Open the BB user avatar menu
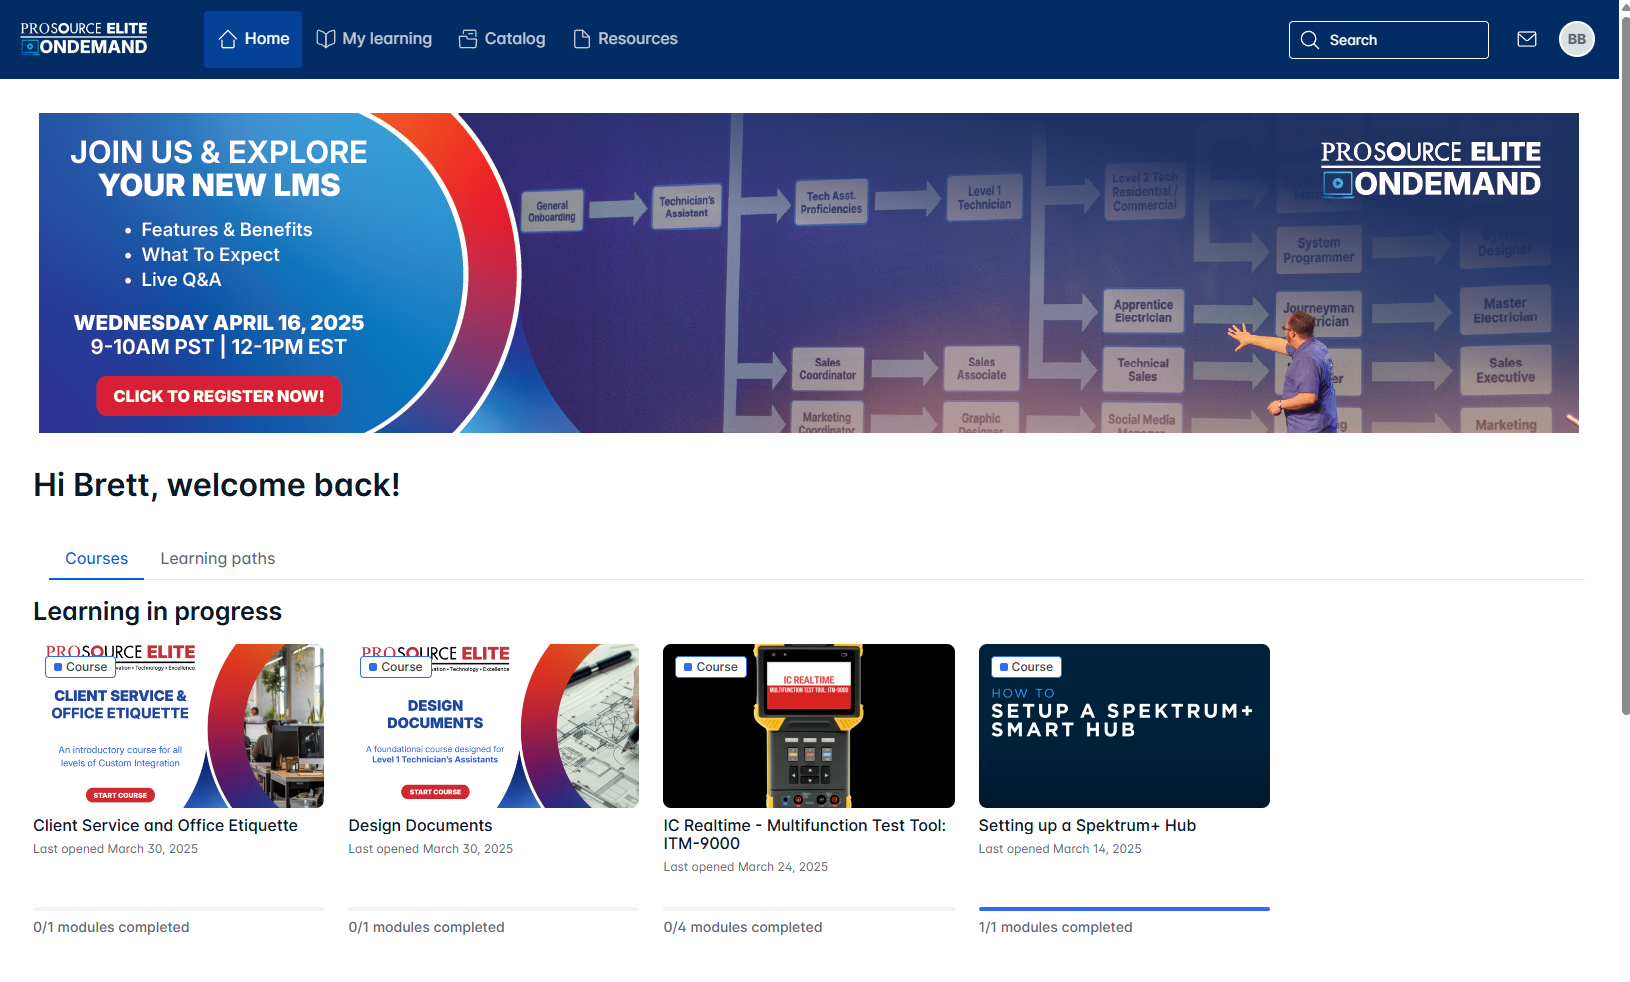Screen dimensions: 1630x982 1576,39
